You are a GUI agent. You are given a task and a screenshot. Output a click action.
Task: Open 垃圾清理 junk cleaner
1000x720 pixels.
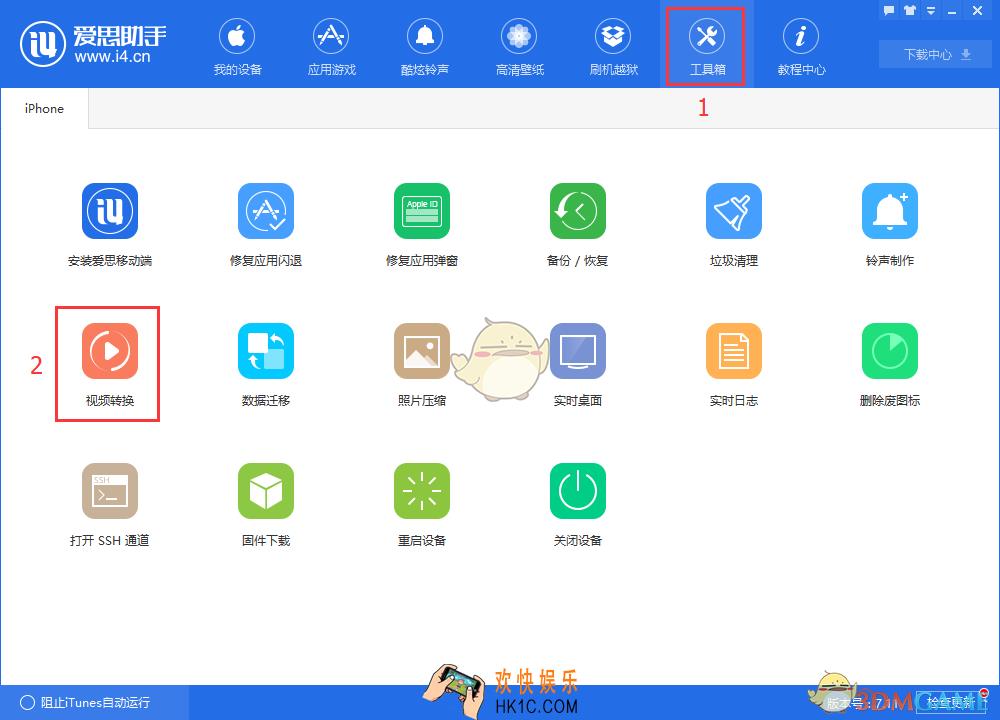(x=733, y=224)
